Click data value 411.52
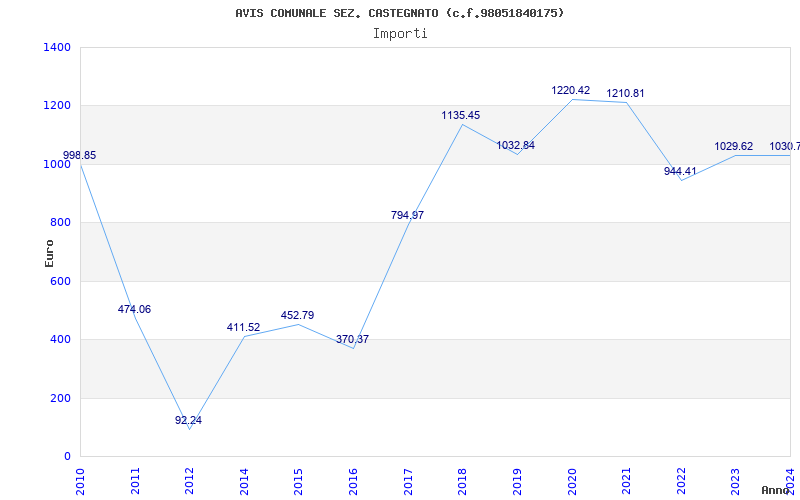 pos(243,328)
